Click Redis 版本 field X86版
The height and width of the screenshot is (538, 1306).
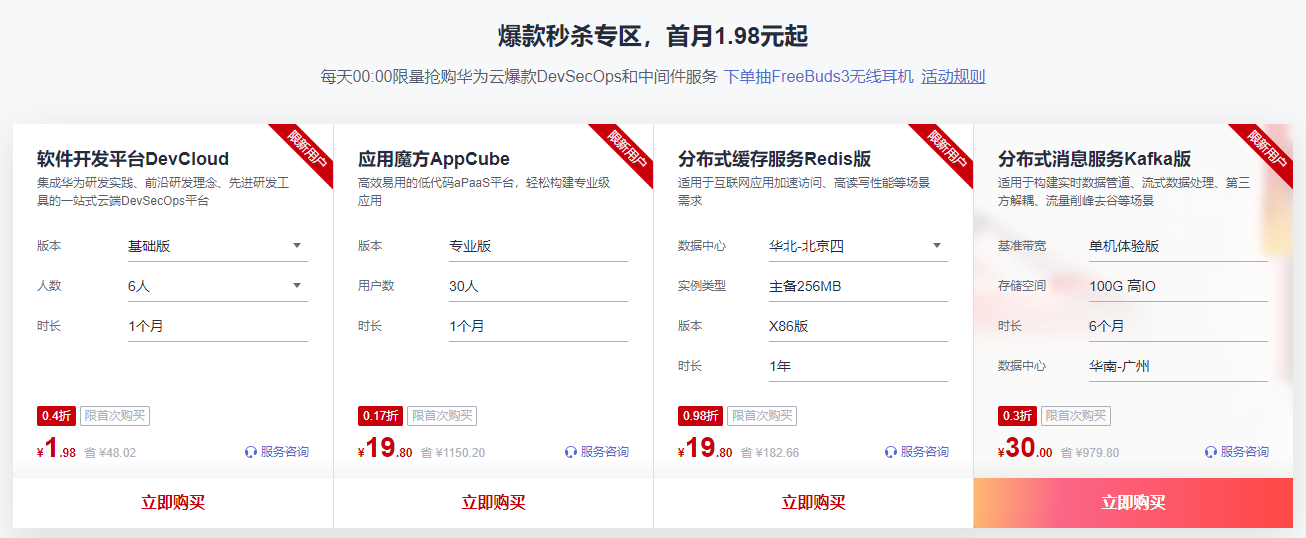click(858, 326)
